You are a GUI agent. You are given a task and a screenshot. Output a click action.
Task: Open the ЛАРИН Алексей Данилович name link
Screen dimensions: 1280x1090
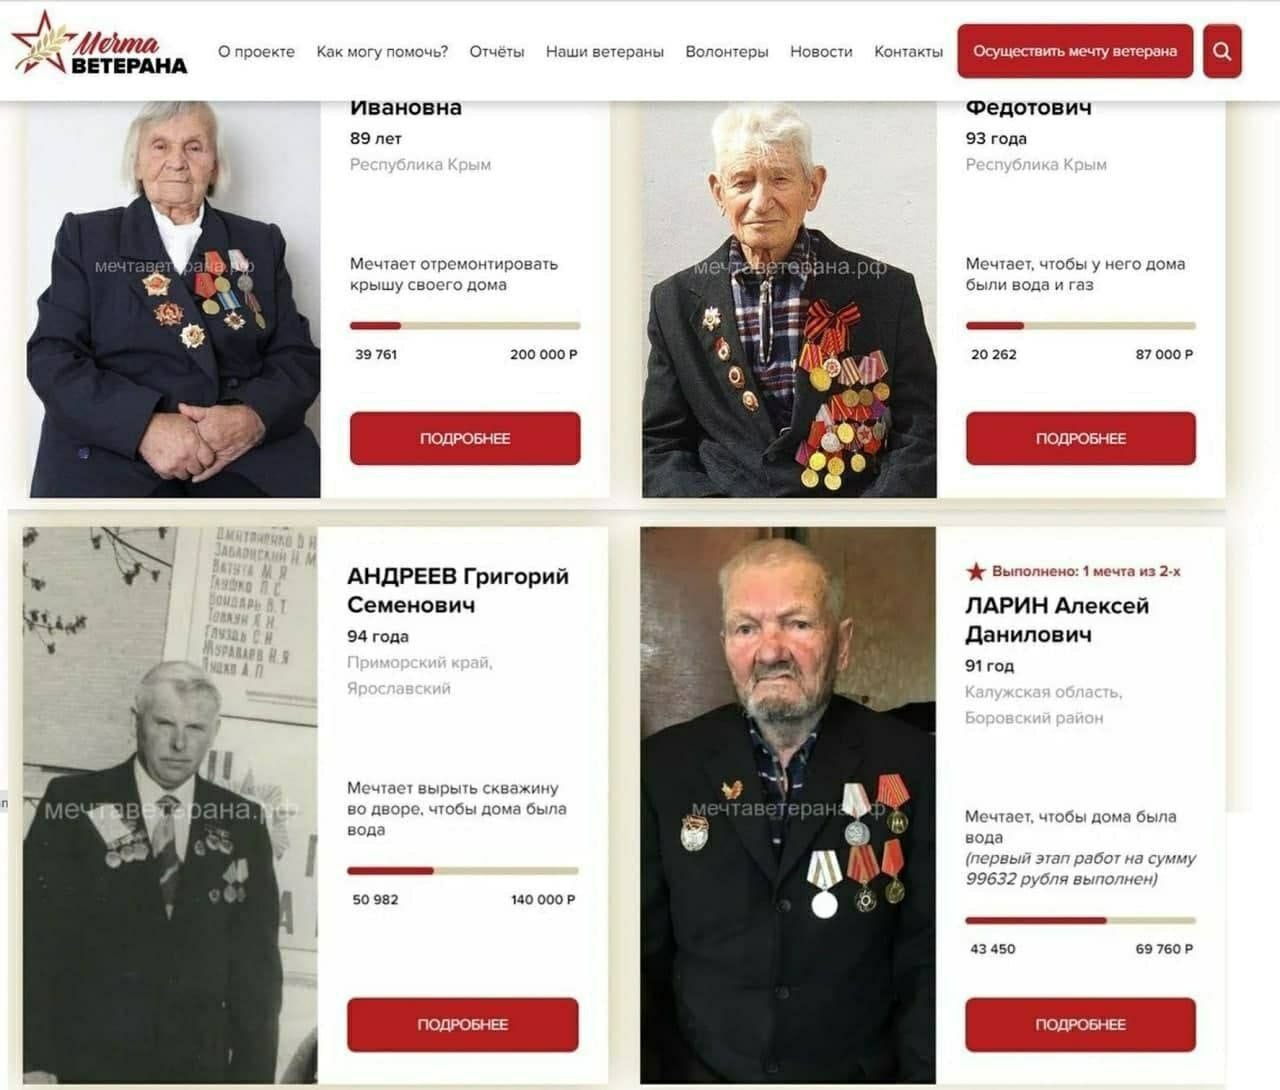(x=1057, y=620)
